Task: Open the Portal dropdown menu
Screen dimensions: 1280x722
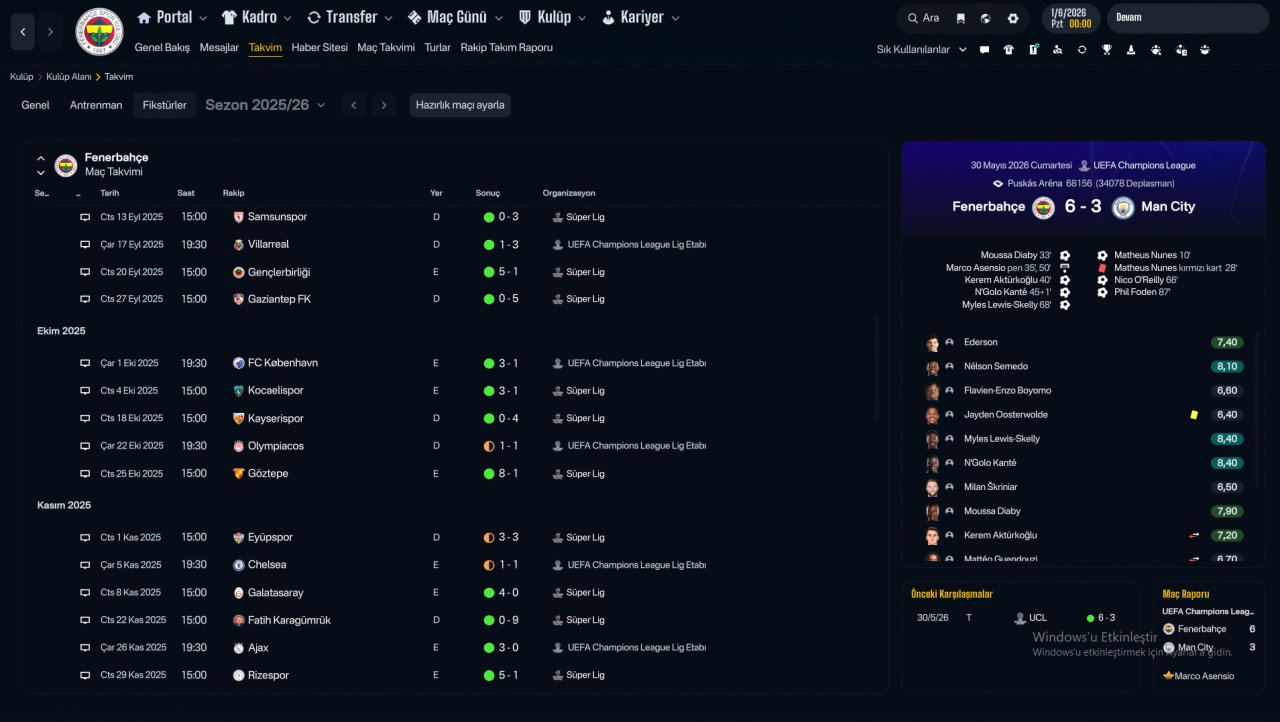Action: pyautogui.click(x=172, y=17)
